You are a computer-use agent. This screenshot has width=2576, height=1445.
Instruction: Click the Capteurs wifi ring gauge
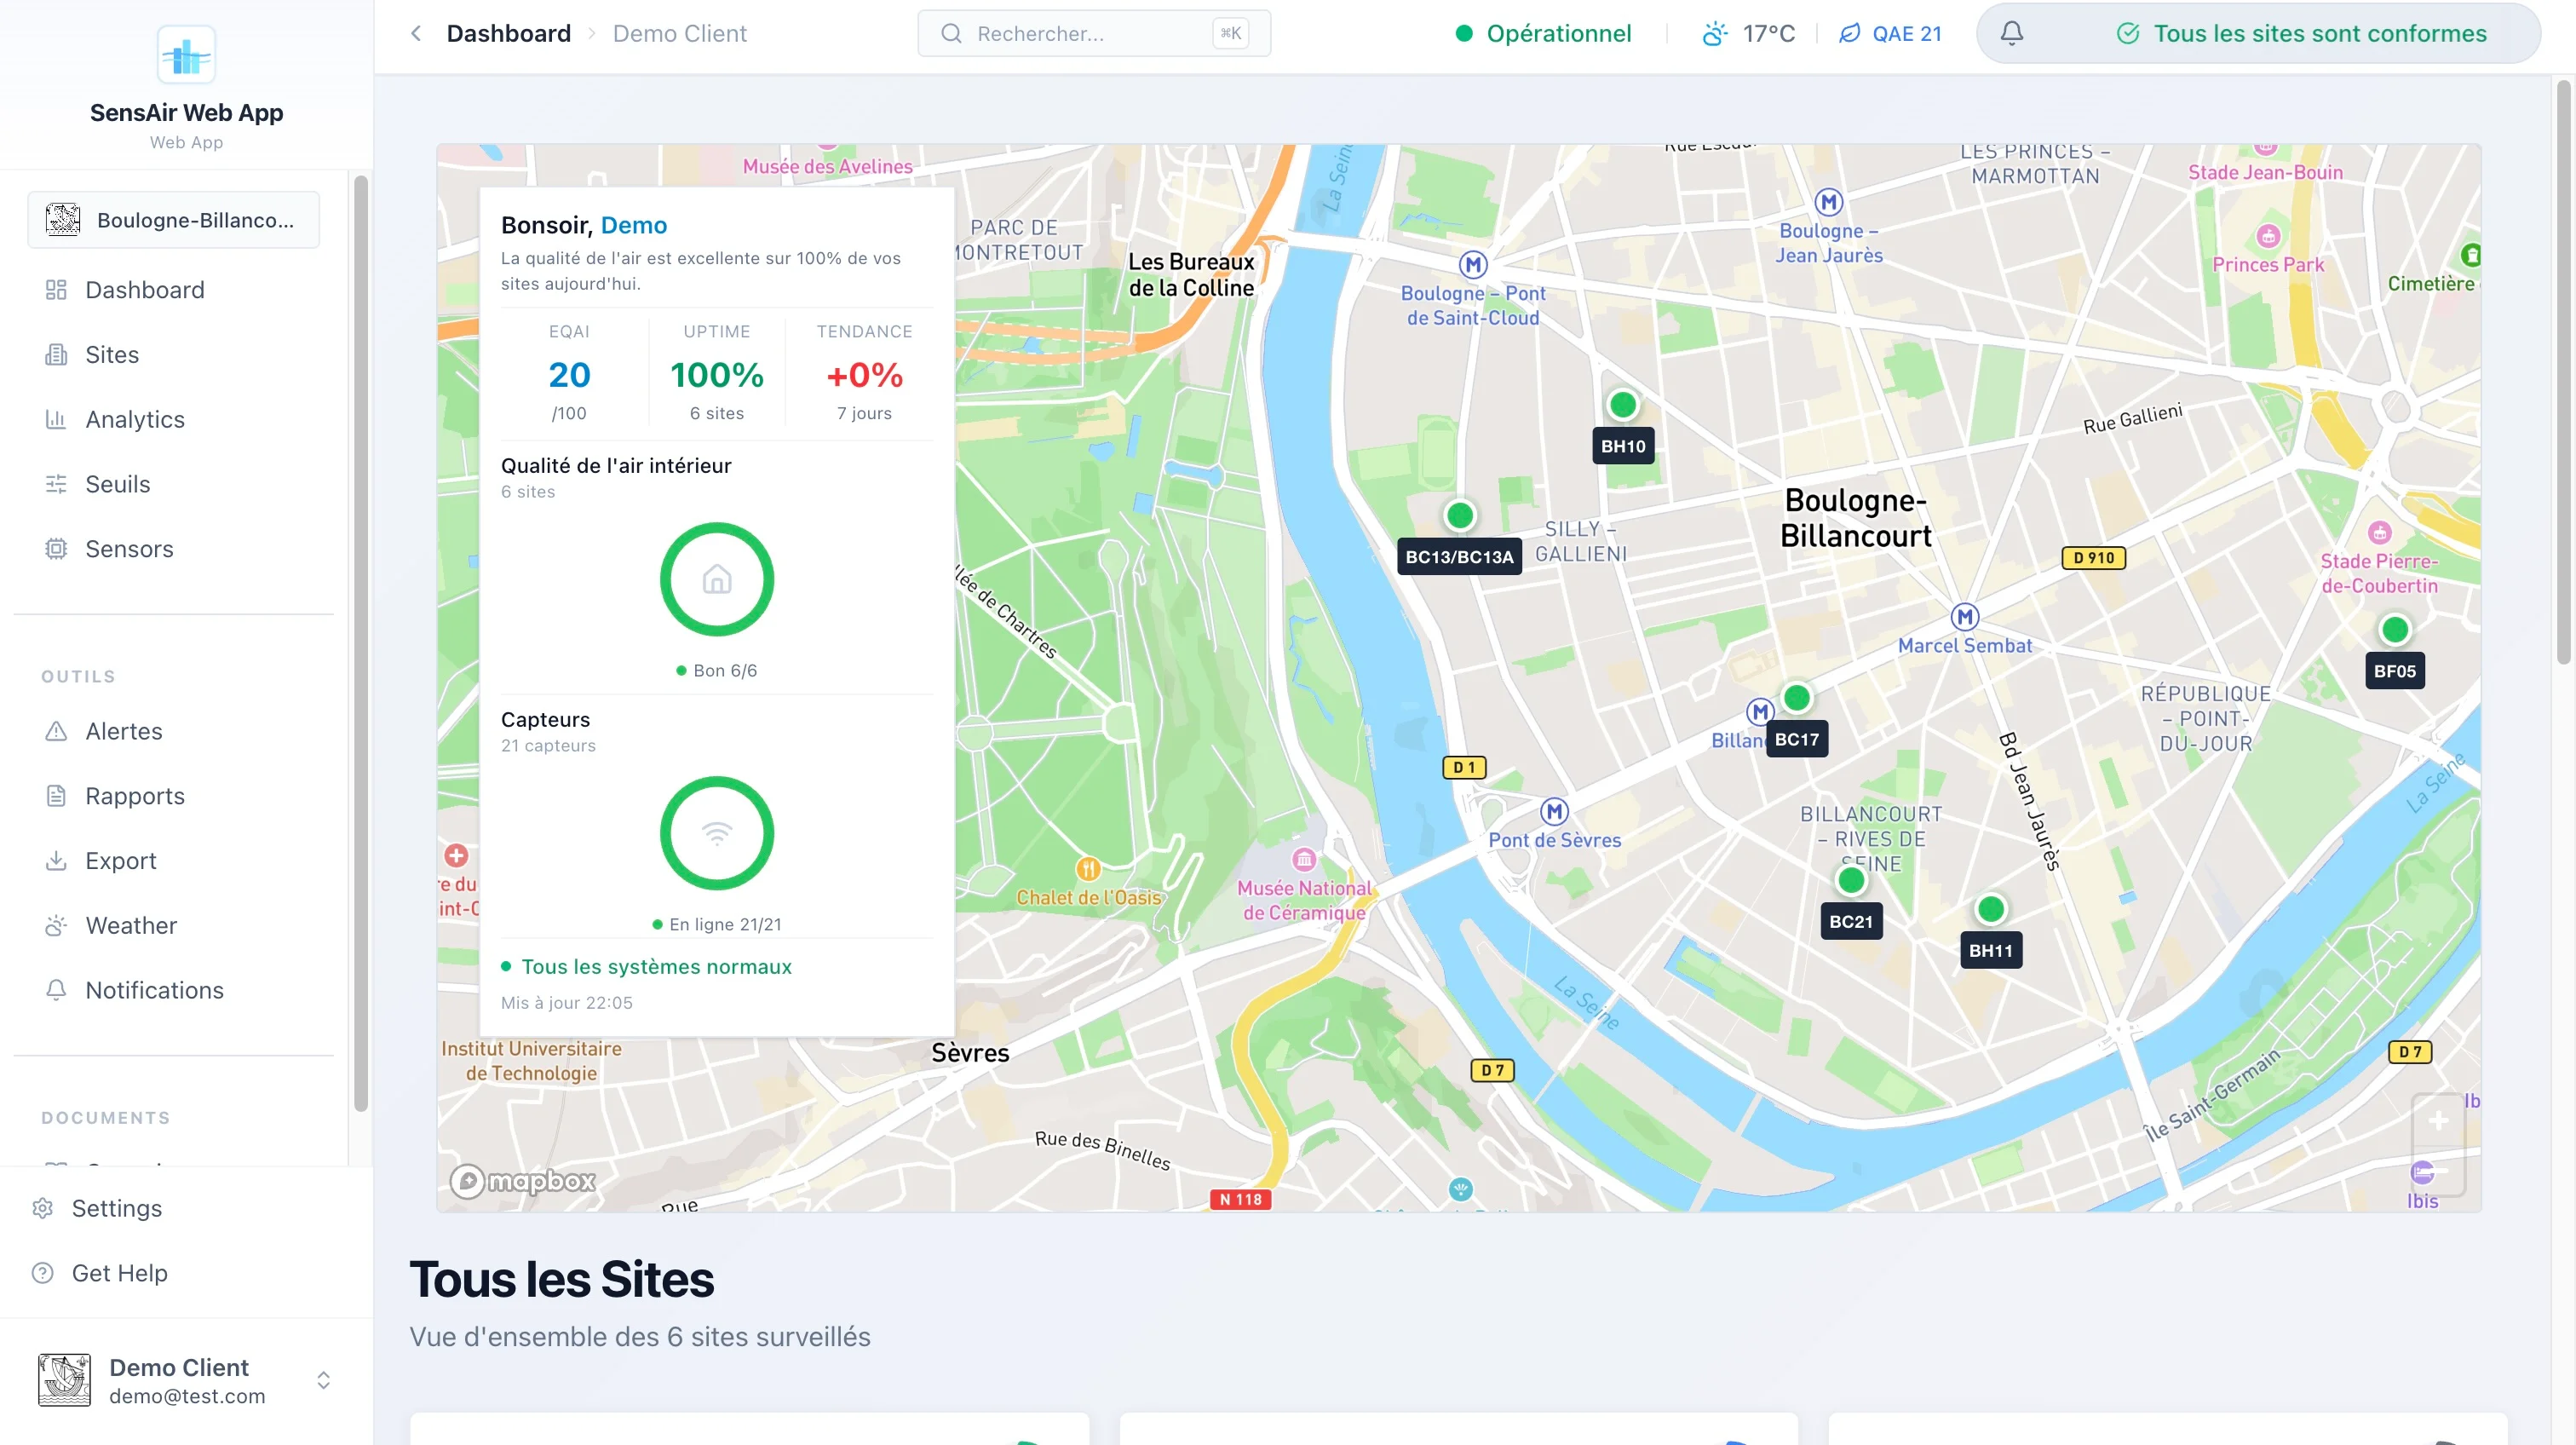coord(716,833)
